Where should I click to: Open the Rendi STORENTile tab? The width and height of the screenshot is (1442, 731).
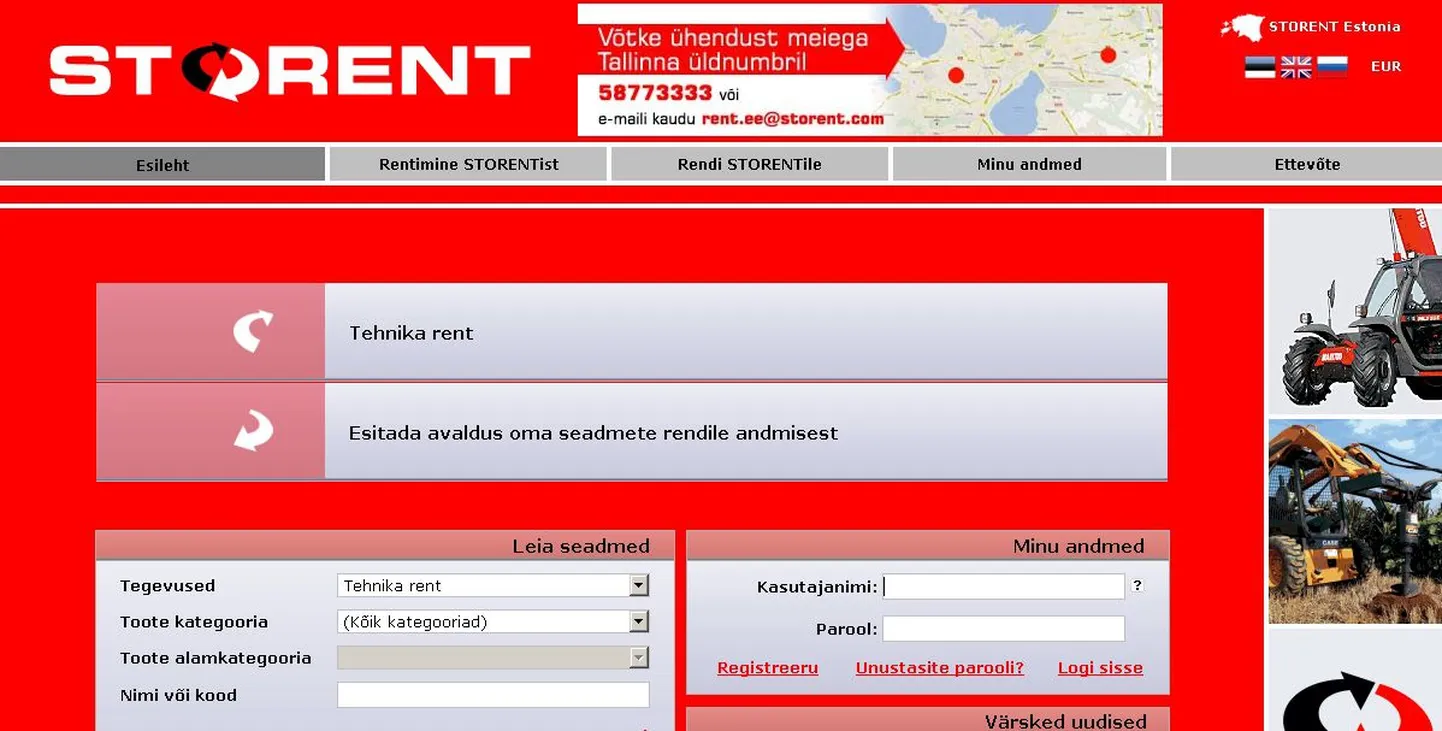[749, 164]
